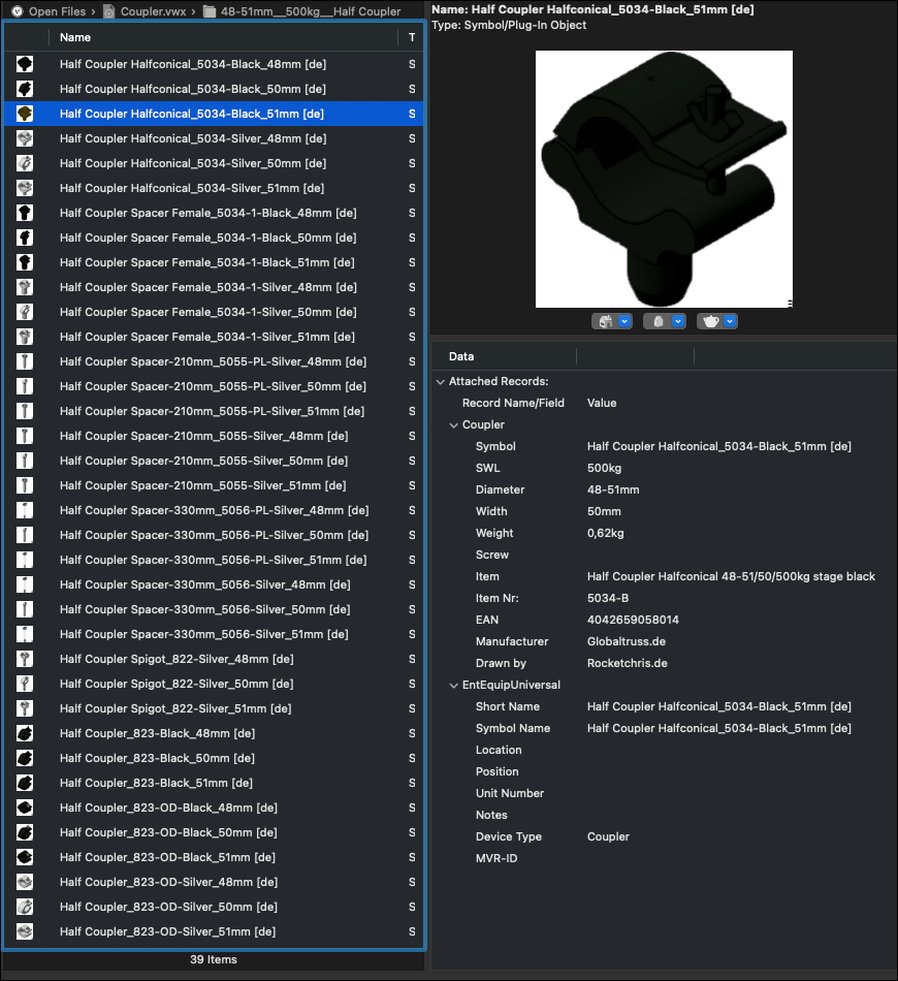Click the Width value 50mm
Image resolution: width=898 pixels, height=981 pixels.
(x=604, y=512)
